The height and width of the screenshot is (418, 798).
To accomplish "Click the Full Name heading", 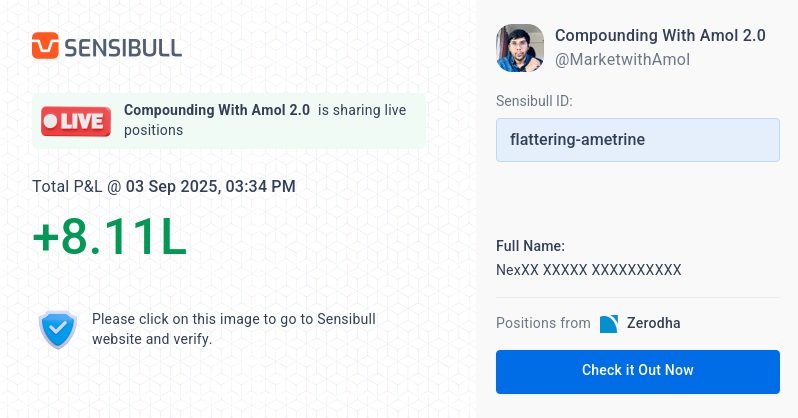I will click(x=530, y=246).
